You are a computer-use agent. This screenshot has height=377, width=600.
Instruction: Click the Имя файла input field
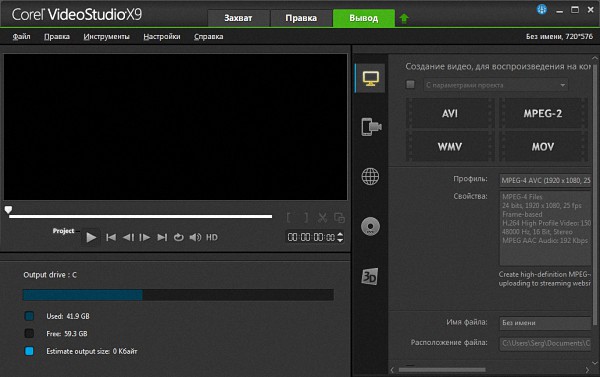(x=545, y=323)
